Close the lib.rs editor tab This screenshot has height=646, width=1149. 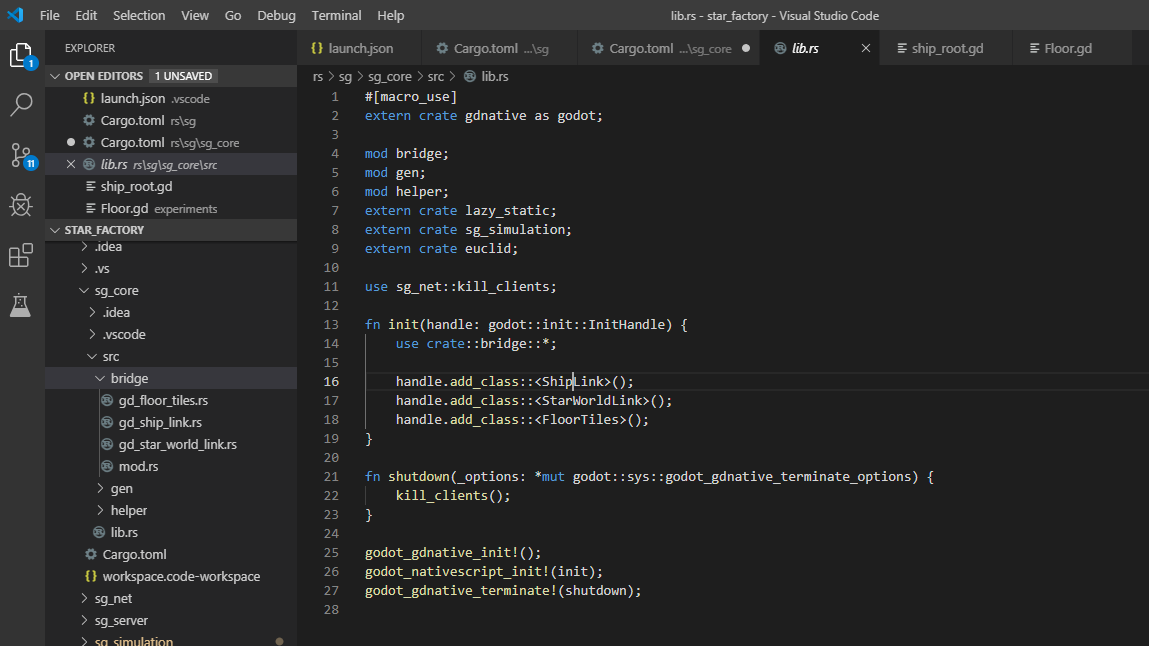click(866, 47)
